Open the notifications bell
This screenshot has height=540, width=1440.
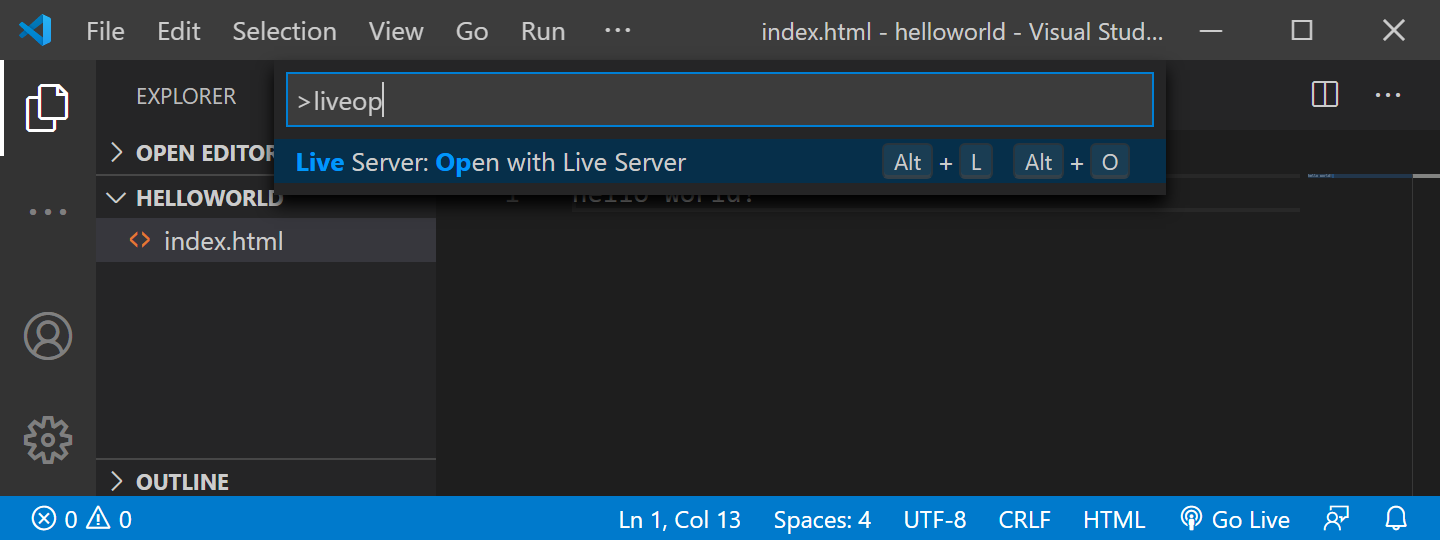1396,519
